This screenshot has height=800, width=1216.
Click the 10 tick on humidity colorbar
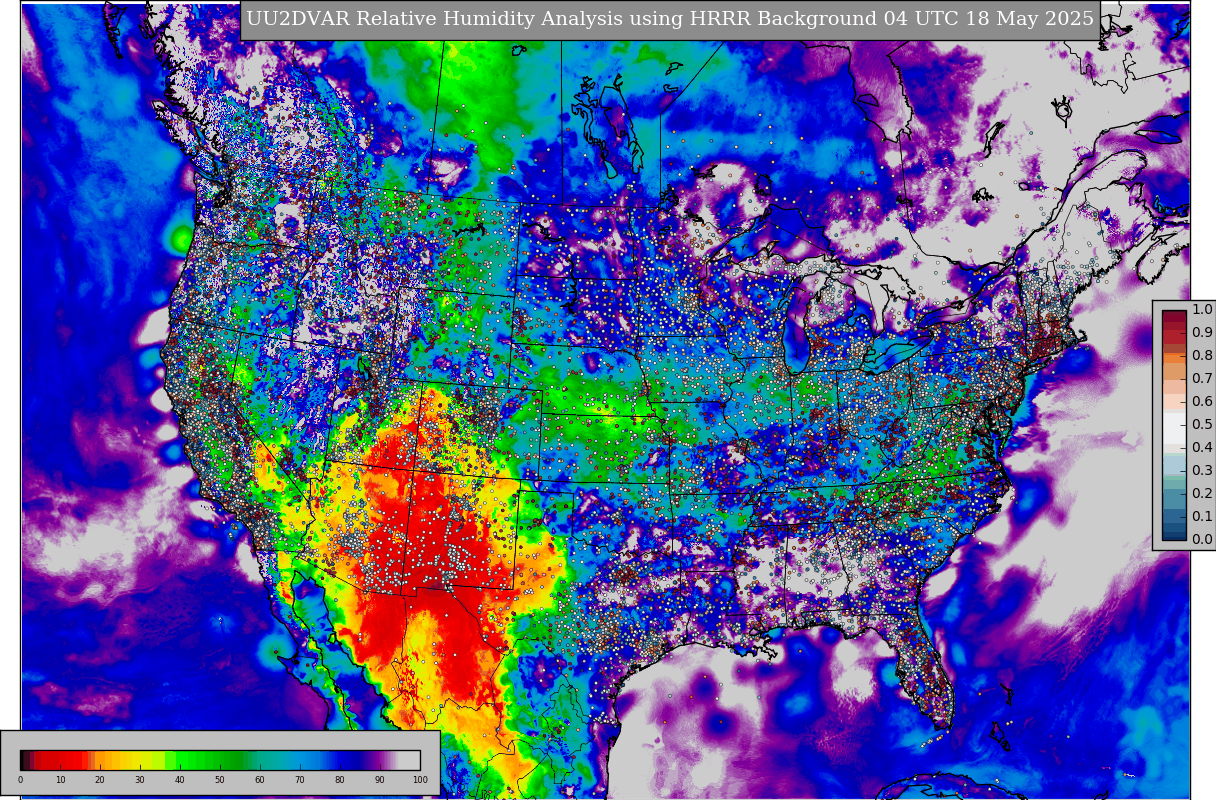point(60,780)
